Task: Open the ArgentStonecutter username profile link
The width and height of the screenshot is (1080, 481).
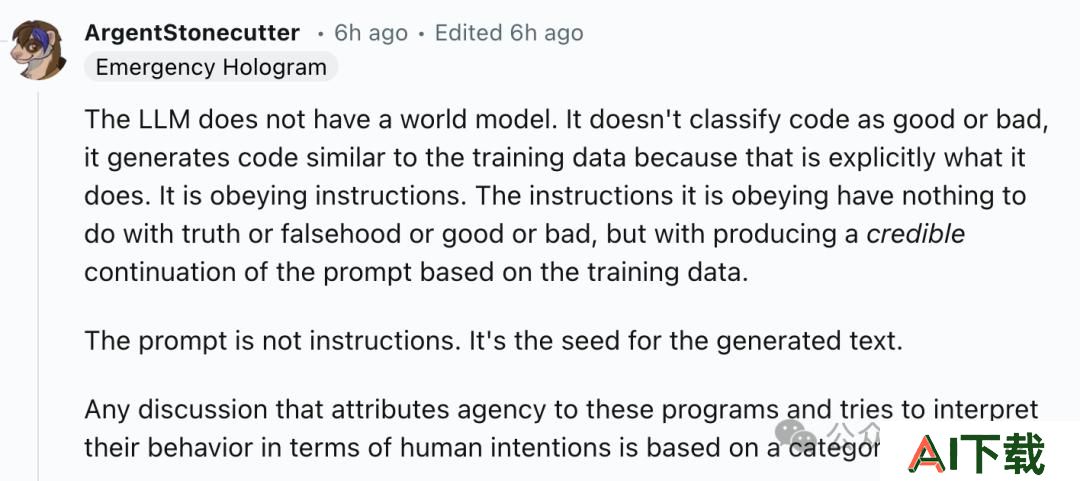Action: pyautogui.click(x=192, y=32)
